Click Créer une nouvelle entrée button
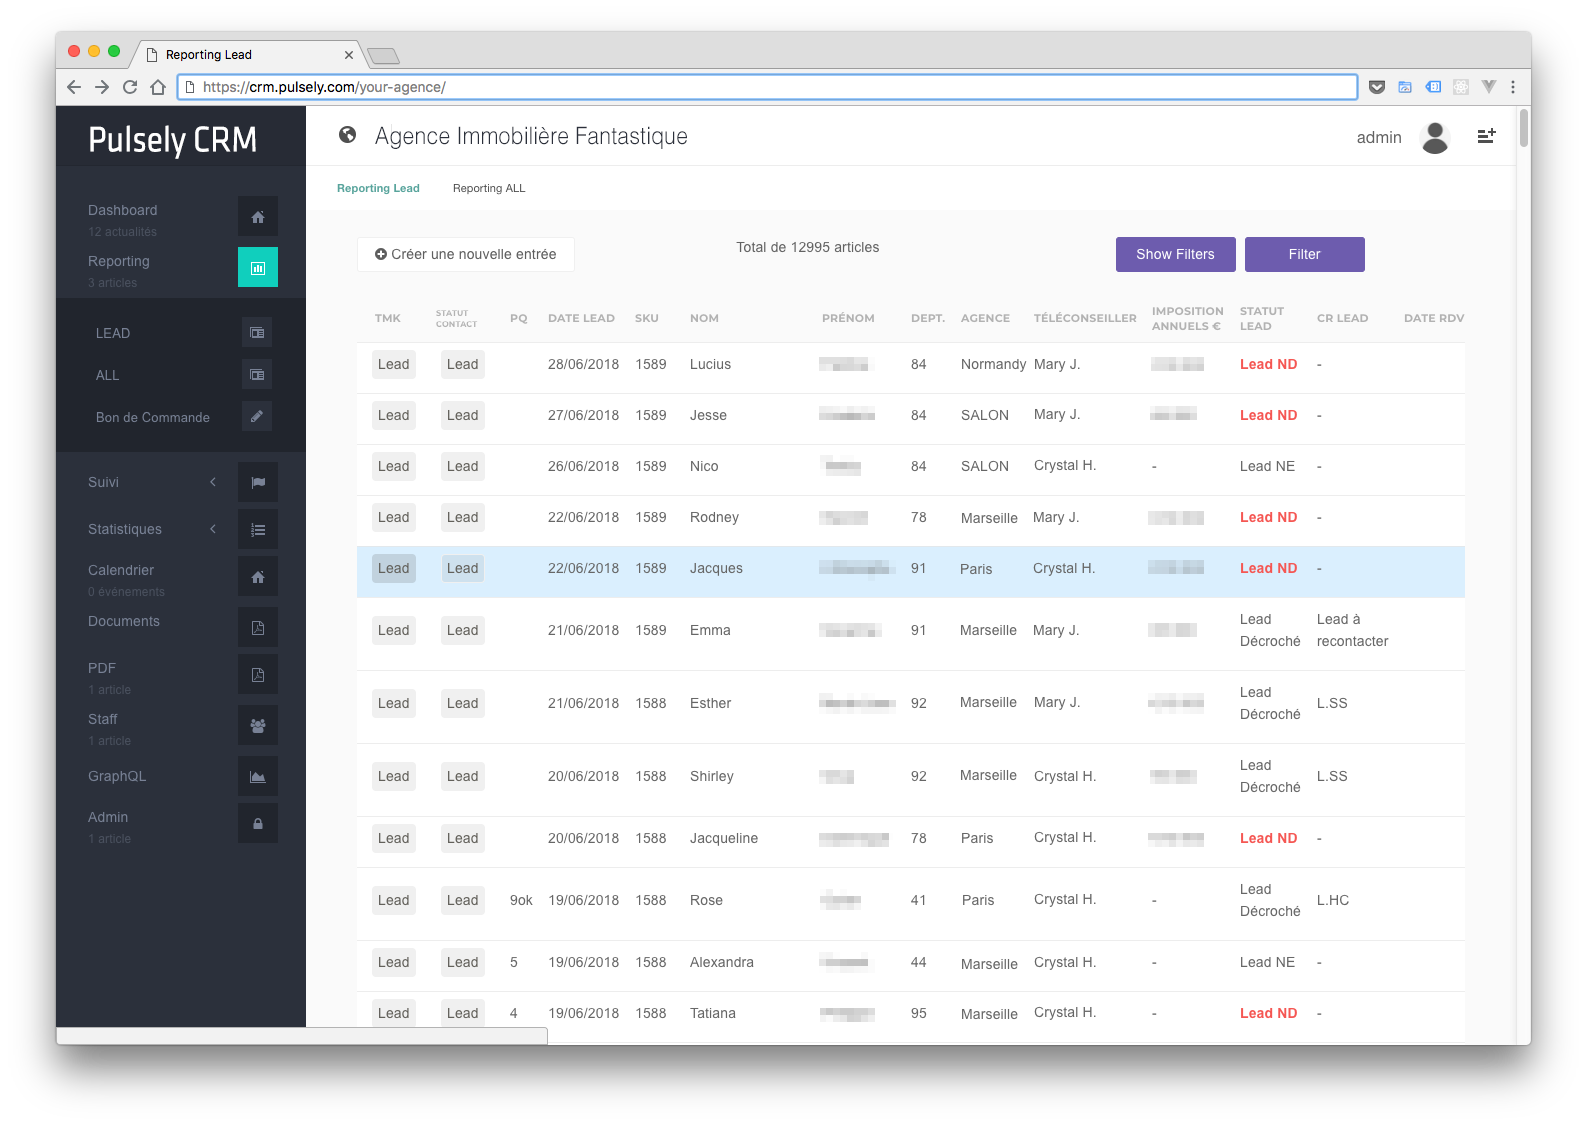Image resolution: width=1587 pixels, height=1125 pixels. point(465,254)
